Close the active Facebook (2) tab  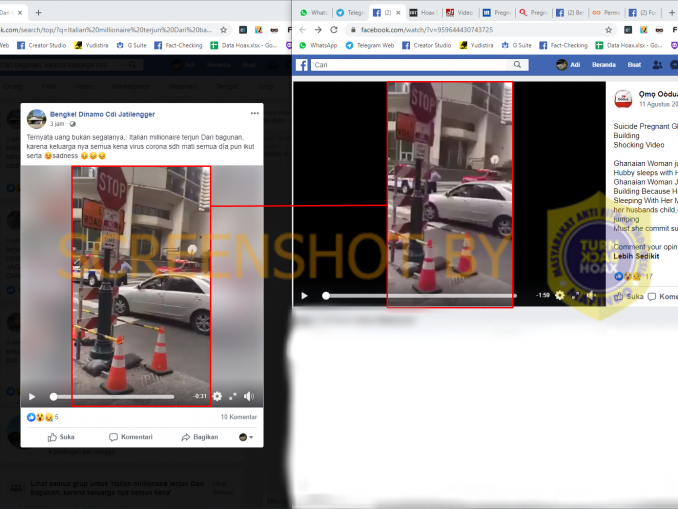398,13
